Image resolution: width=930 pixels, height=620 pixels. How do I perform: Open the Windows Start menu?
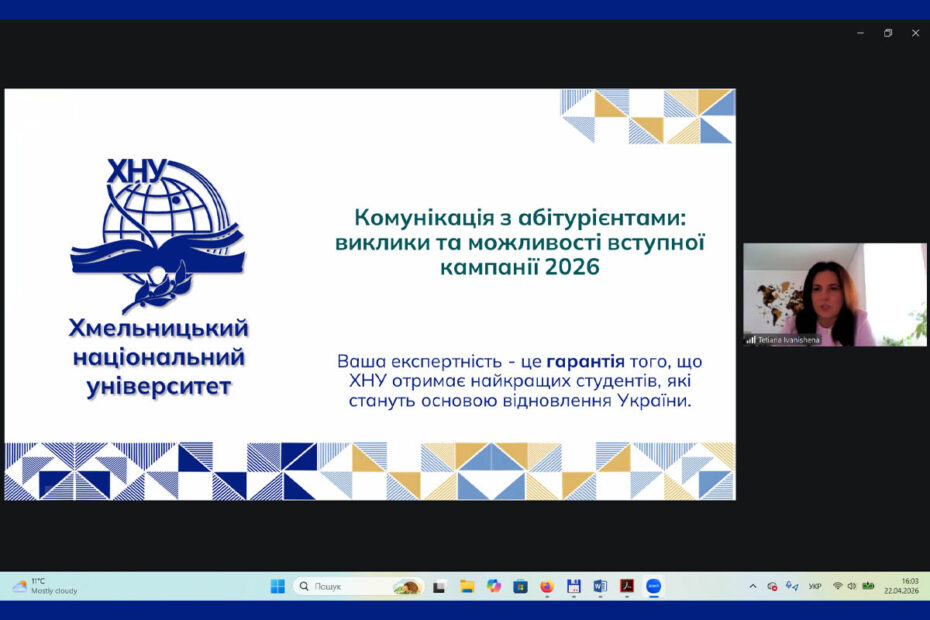click(277, 587)
